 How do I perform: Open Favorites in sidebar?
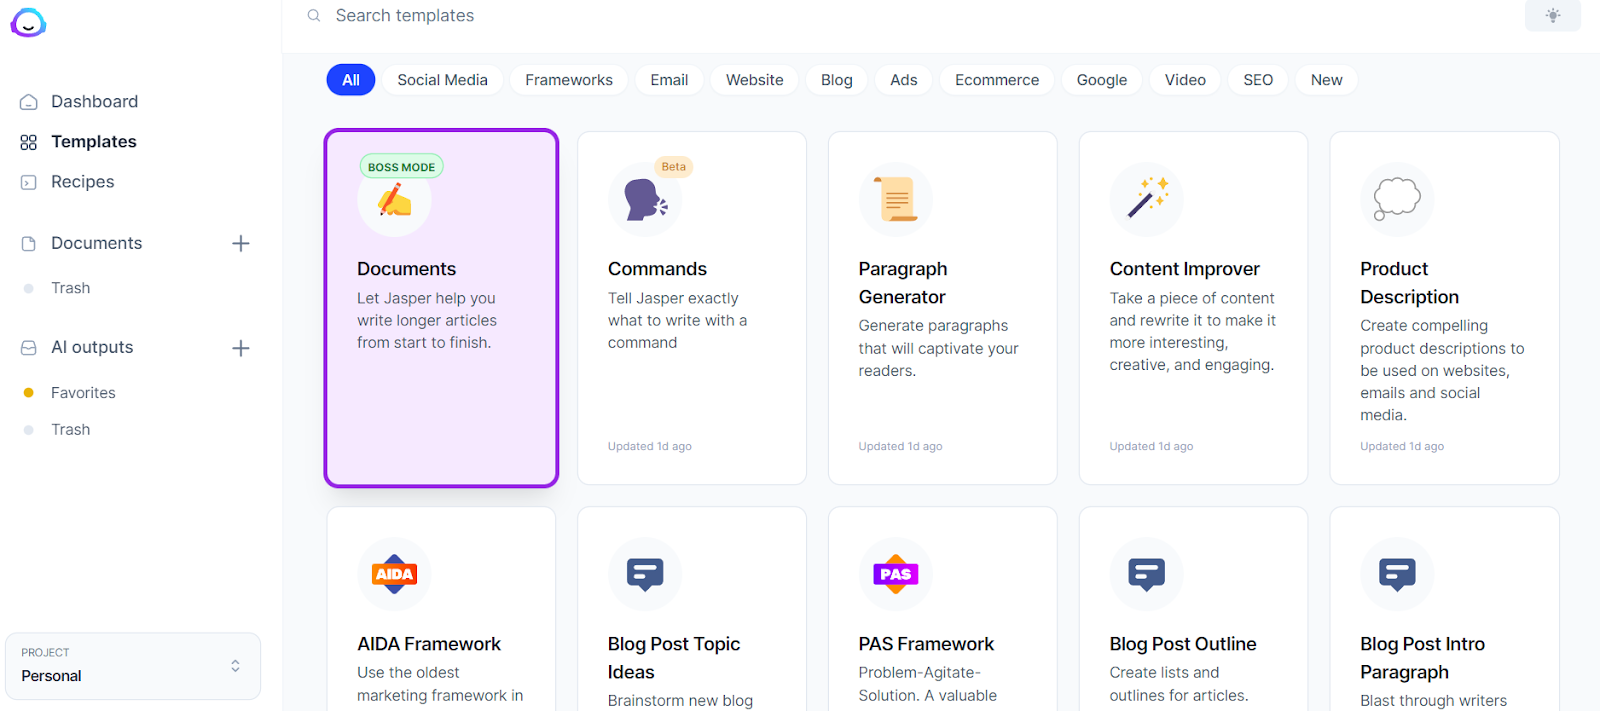pyautogui.click(x=83, y=393)
